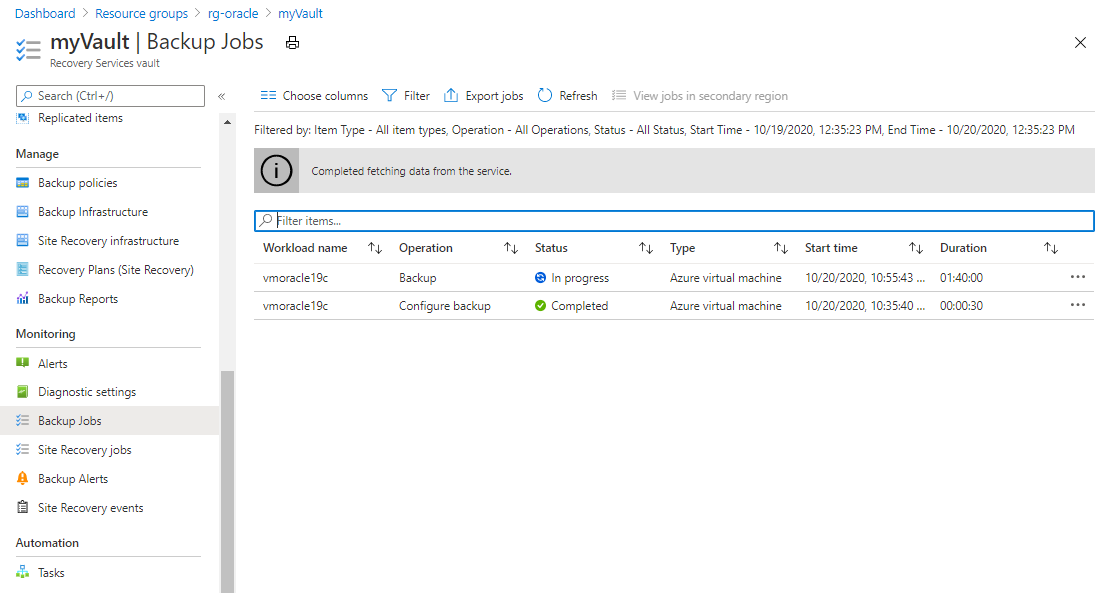Sort jobs by Start time column
The width and height of the screenshot is (1103, 593).
(x=915, y=248)
